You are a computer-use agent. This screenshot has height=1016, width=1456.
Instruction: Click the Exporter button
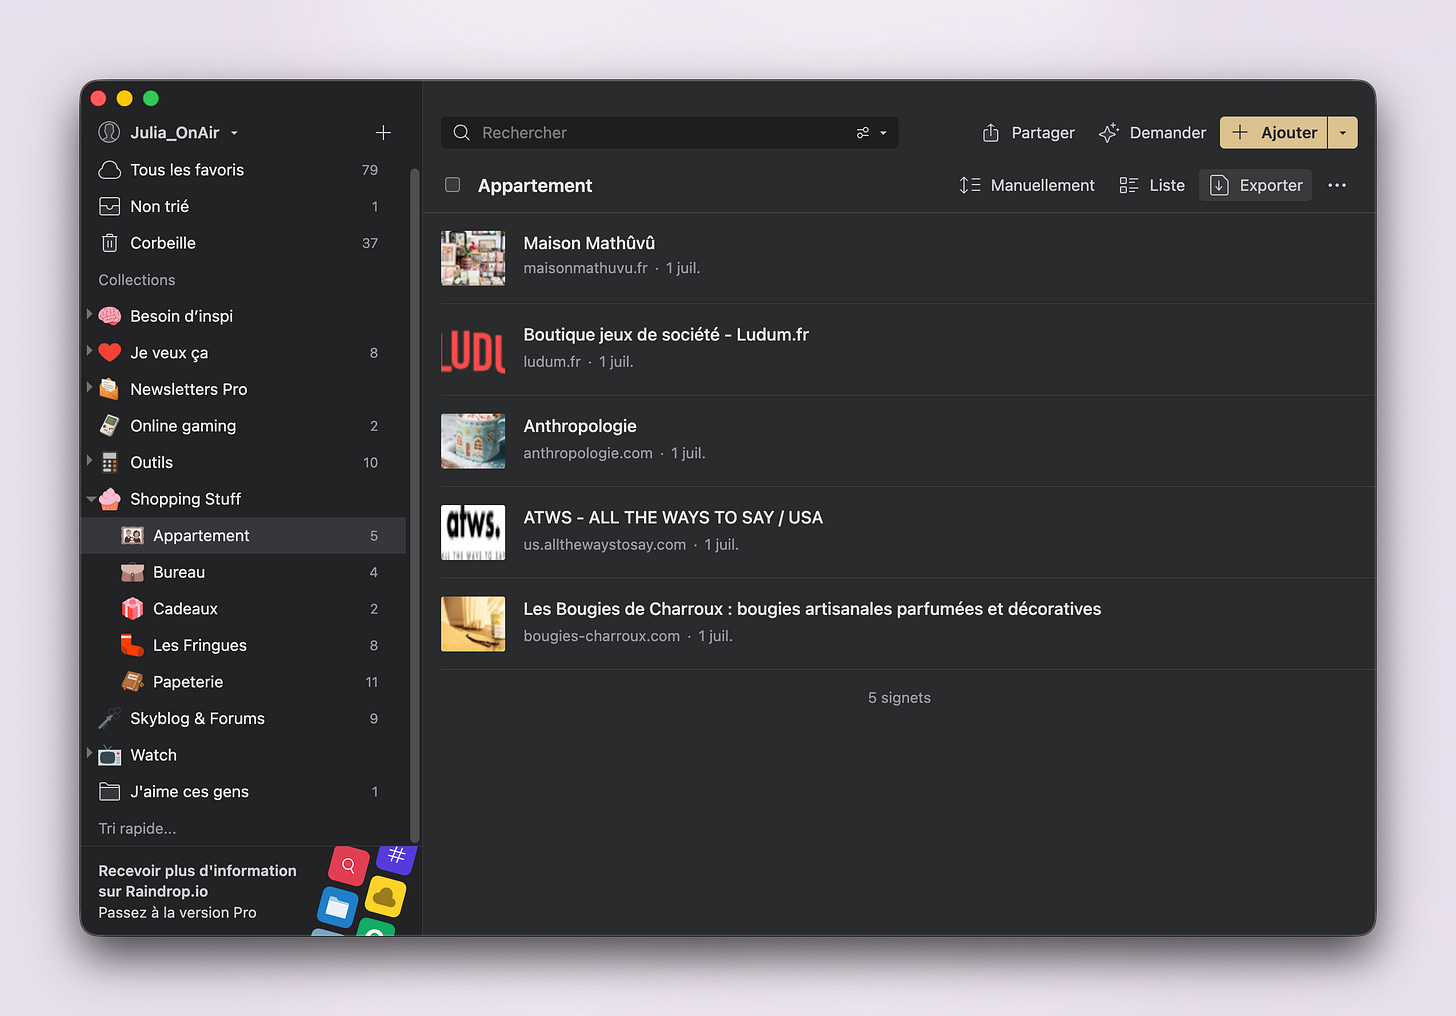click(x=1255, y=185)
